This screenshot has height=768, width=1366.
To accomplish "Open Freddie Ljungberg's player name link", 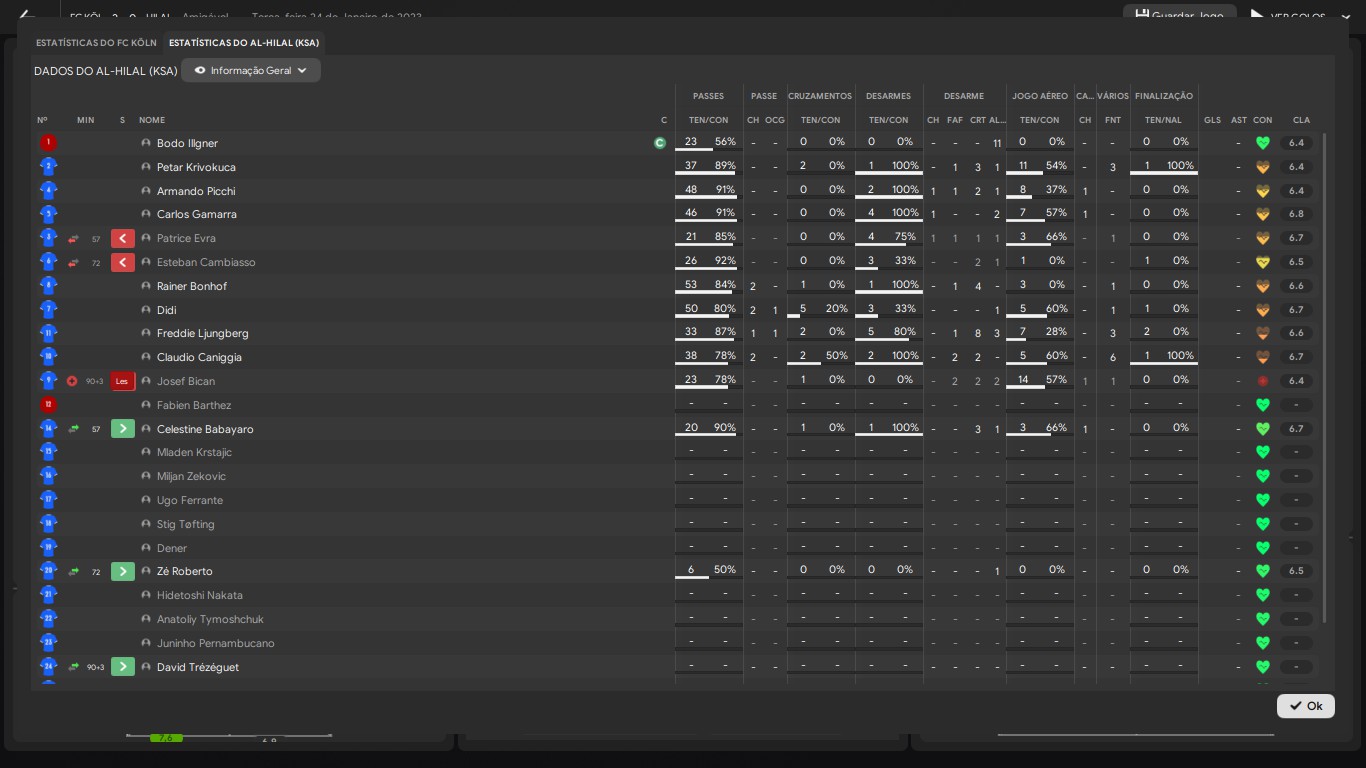I will [x=203, y=333].
